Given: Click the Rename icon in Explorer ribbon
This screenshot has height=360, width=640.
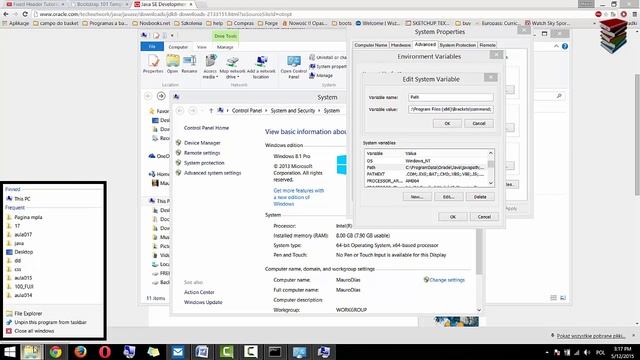Looking at the screenshot, I should tap(189, 64).
